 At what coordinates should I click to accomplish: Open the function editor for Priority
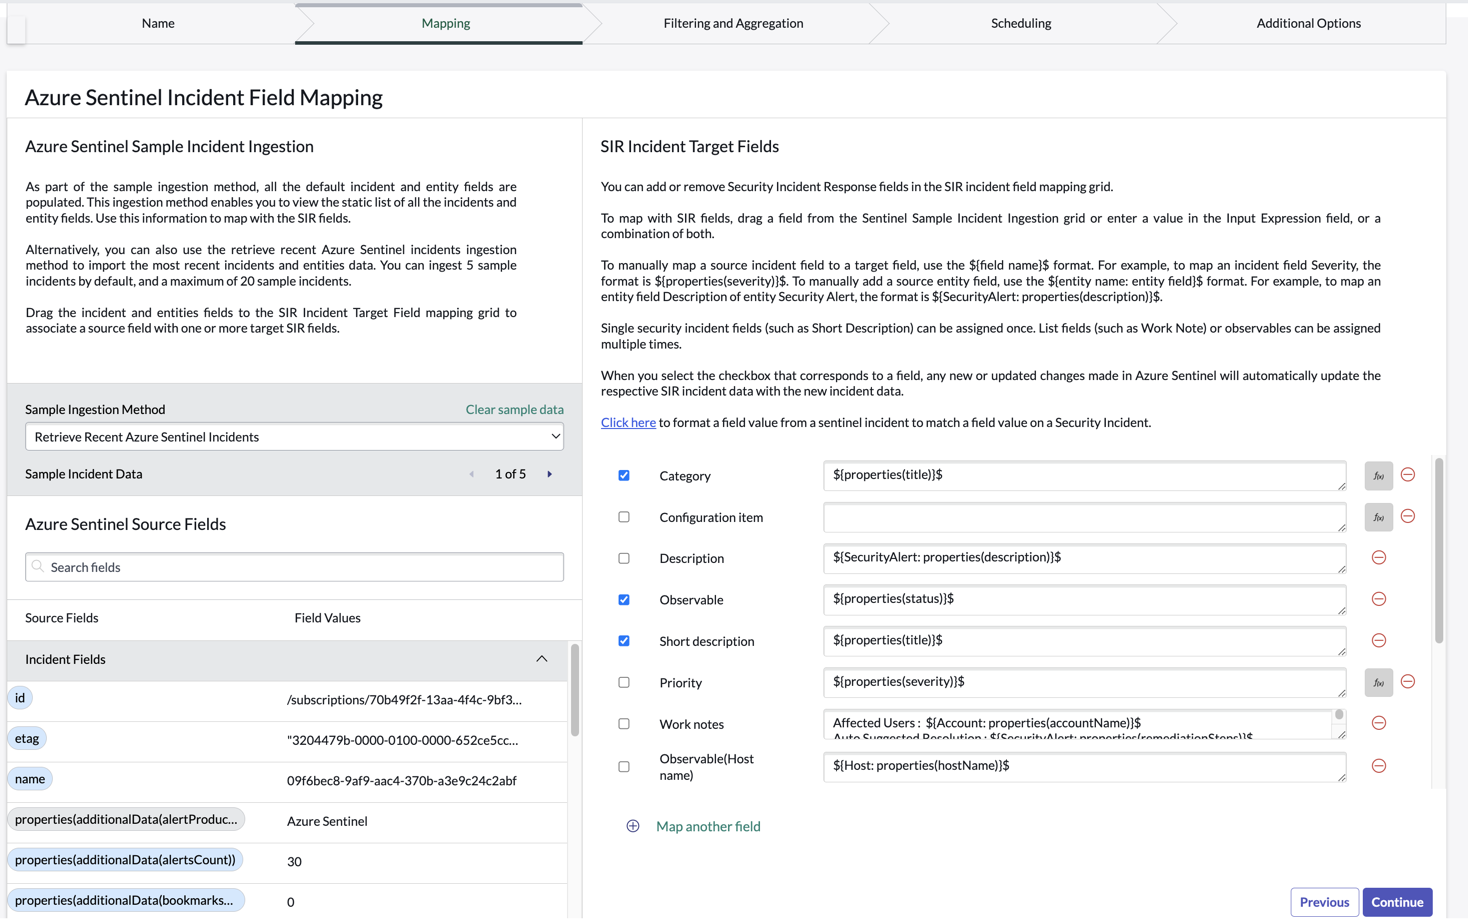pos(1378,682)
